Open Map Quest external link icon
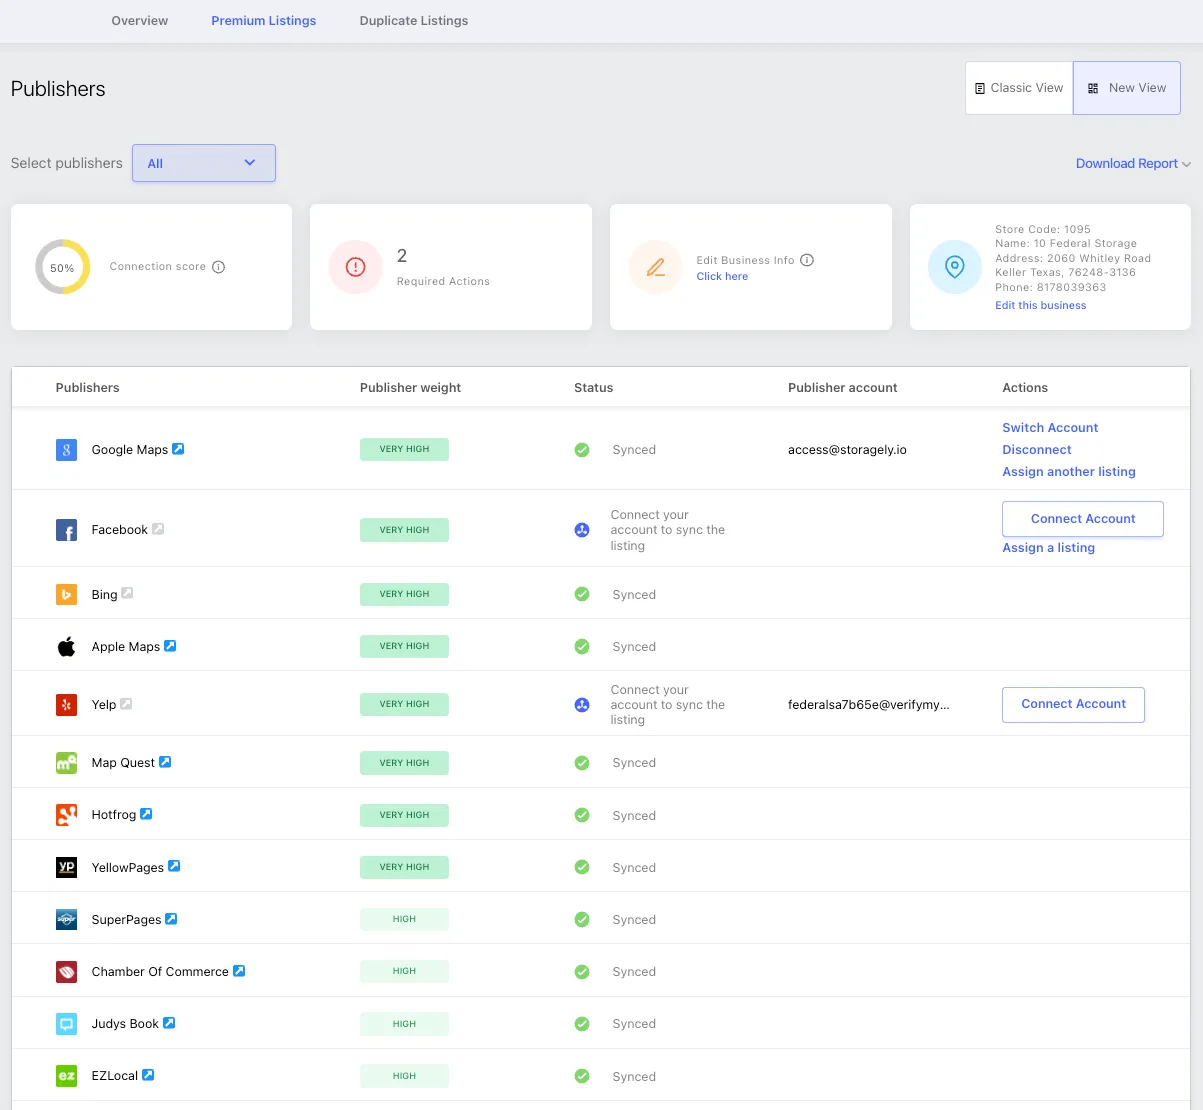Screen dimensions: 1203x1110 (165, 762)
